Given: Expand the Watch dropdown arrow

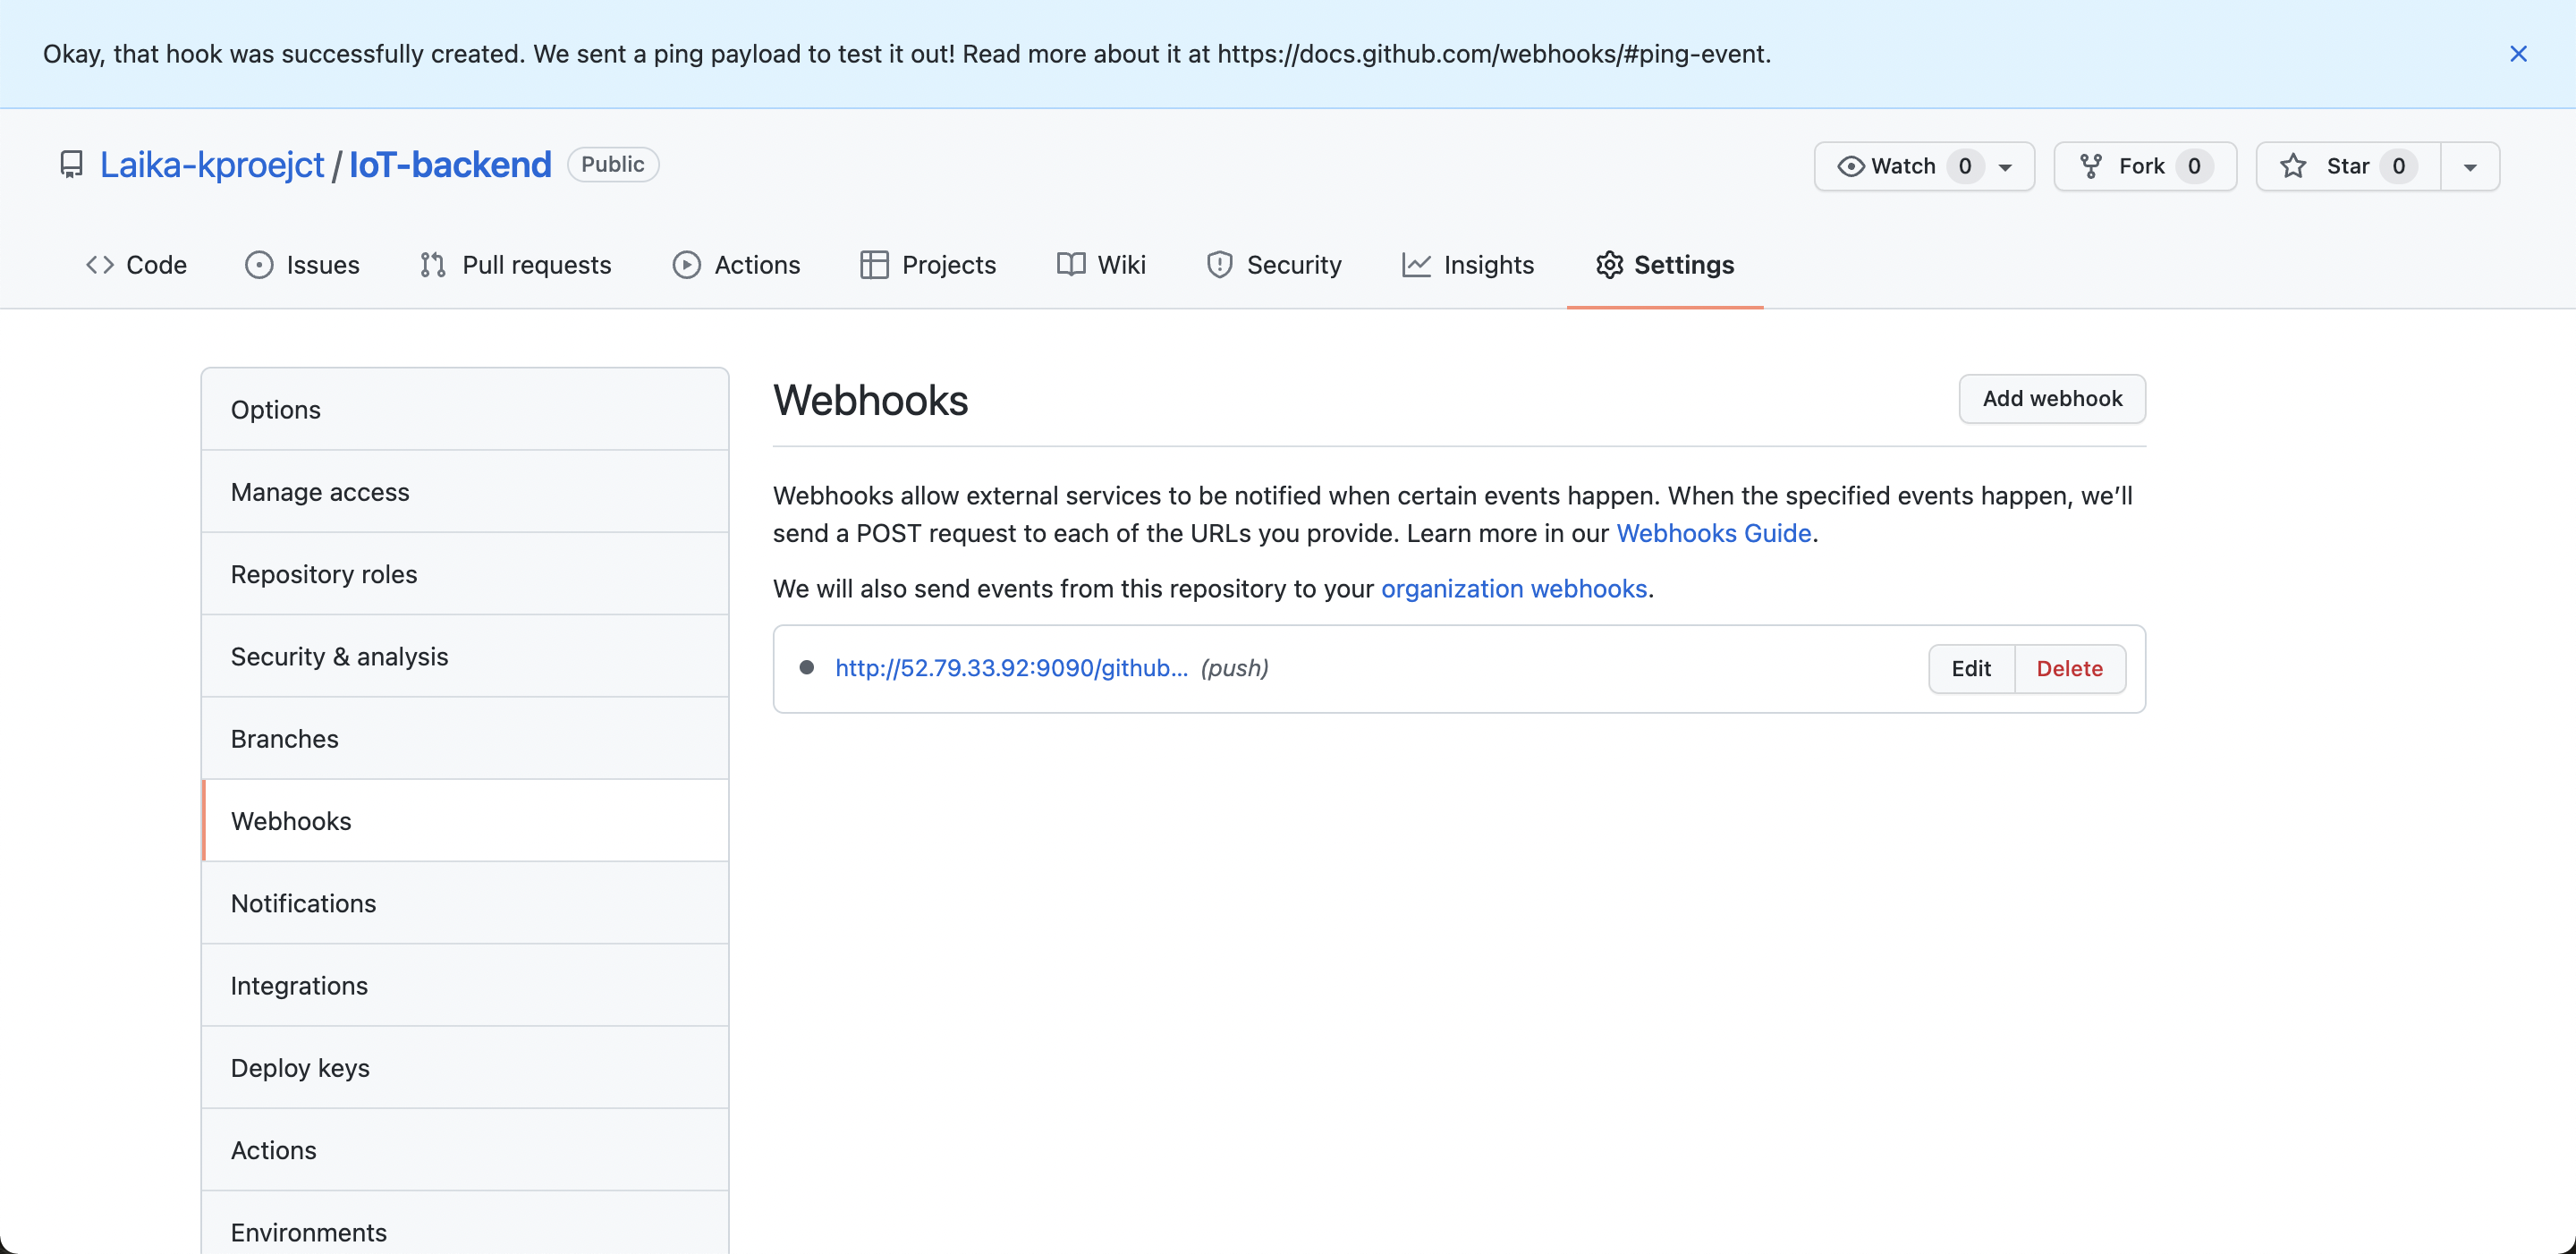Looking at the screenshot, I should point(2005,167).
